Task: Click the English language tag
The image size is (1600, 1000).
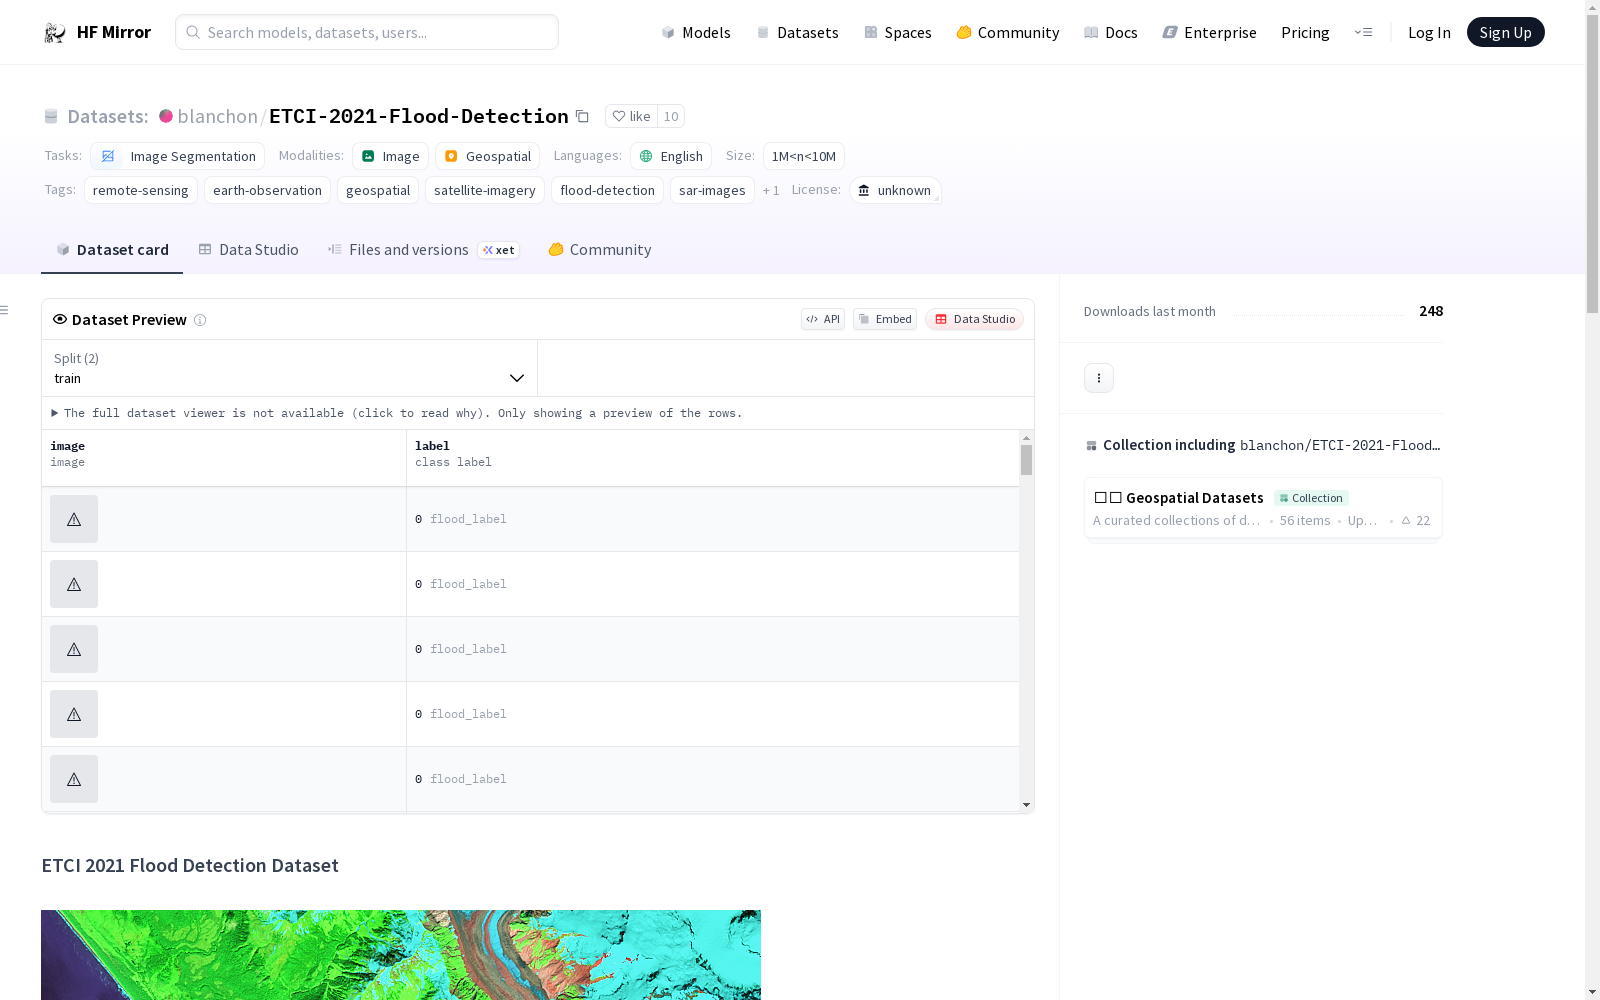Action: (x=671, y=156)
